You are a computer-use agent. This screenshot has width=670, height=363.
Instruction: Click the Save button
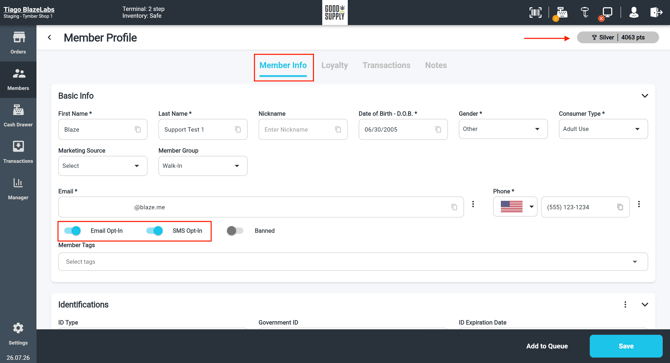pos(626,346)
